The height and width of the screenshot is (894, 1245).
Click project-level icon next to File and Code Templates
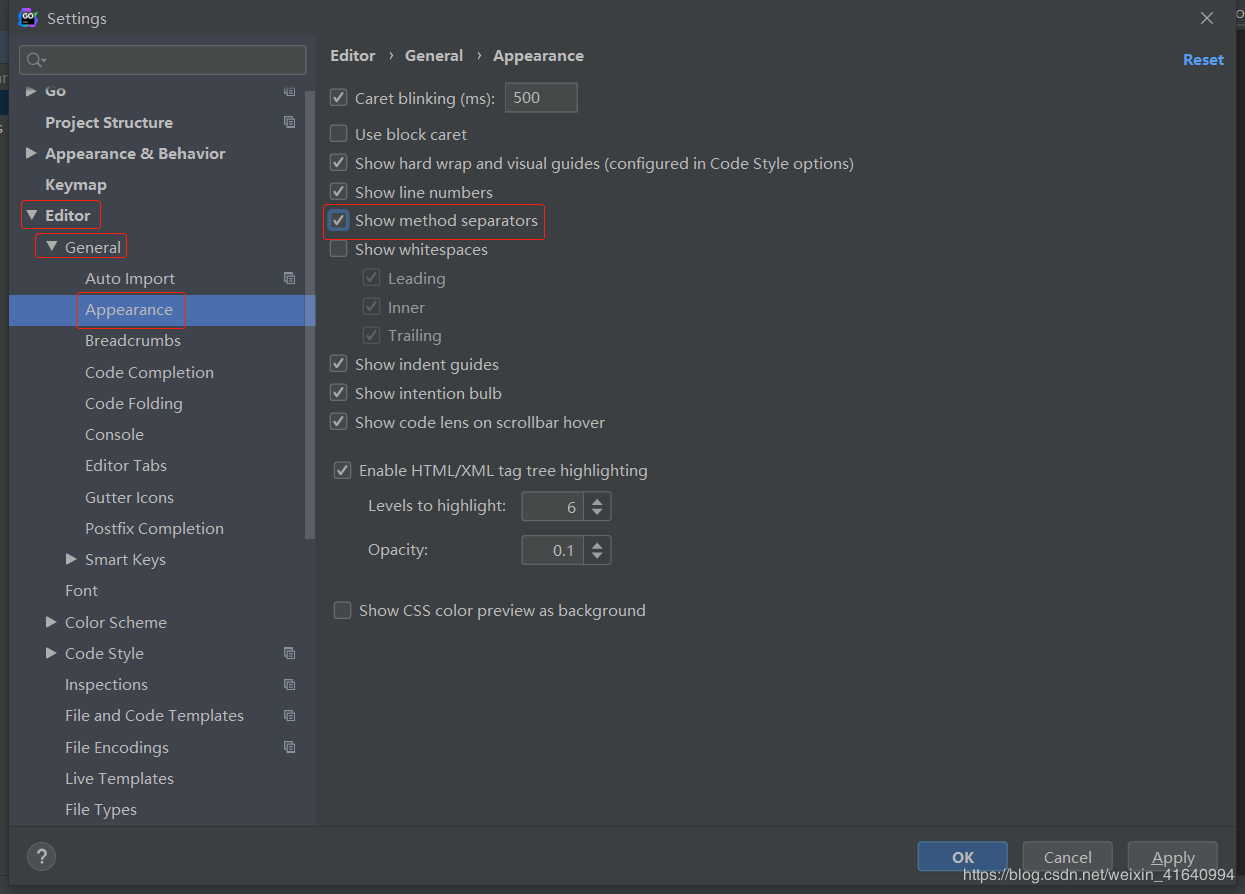pyautogui.click(x=289, y=715)
